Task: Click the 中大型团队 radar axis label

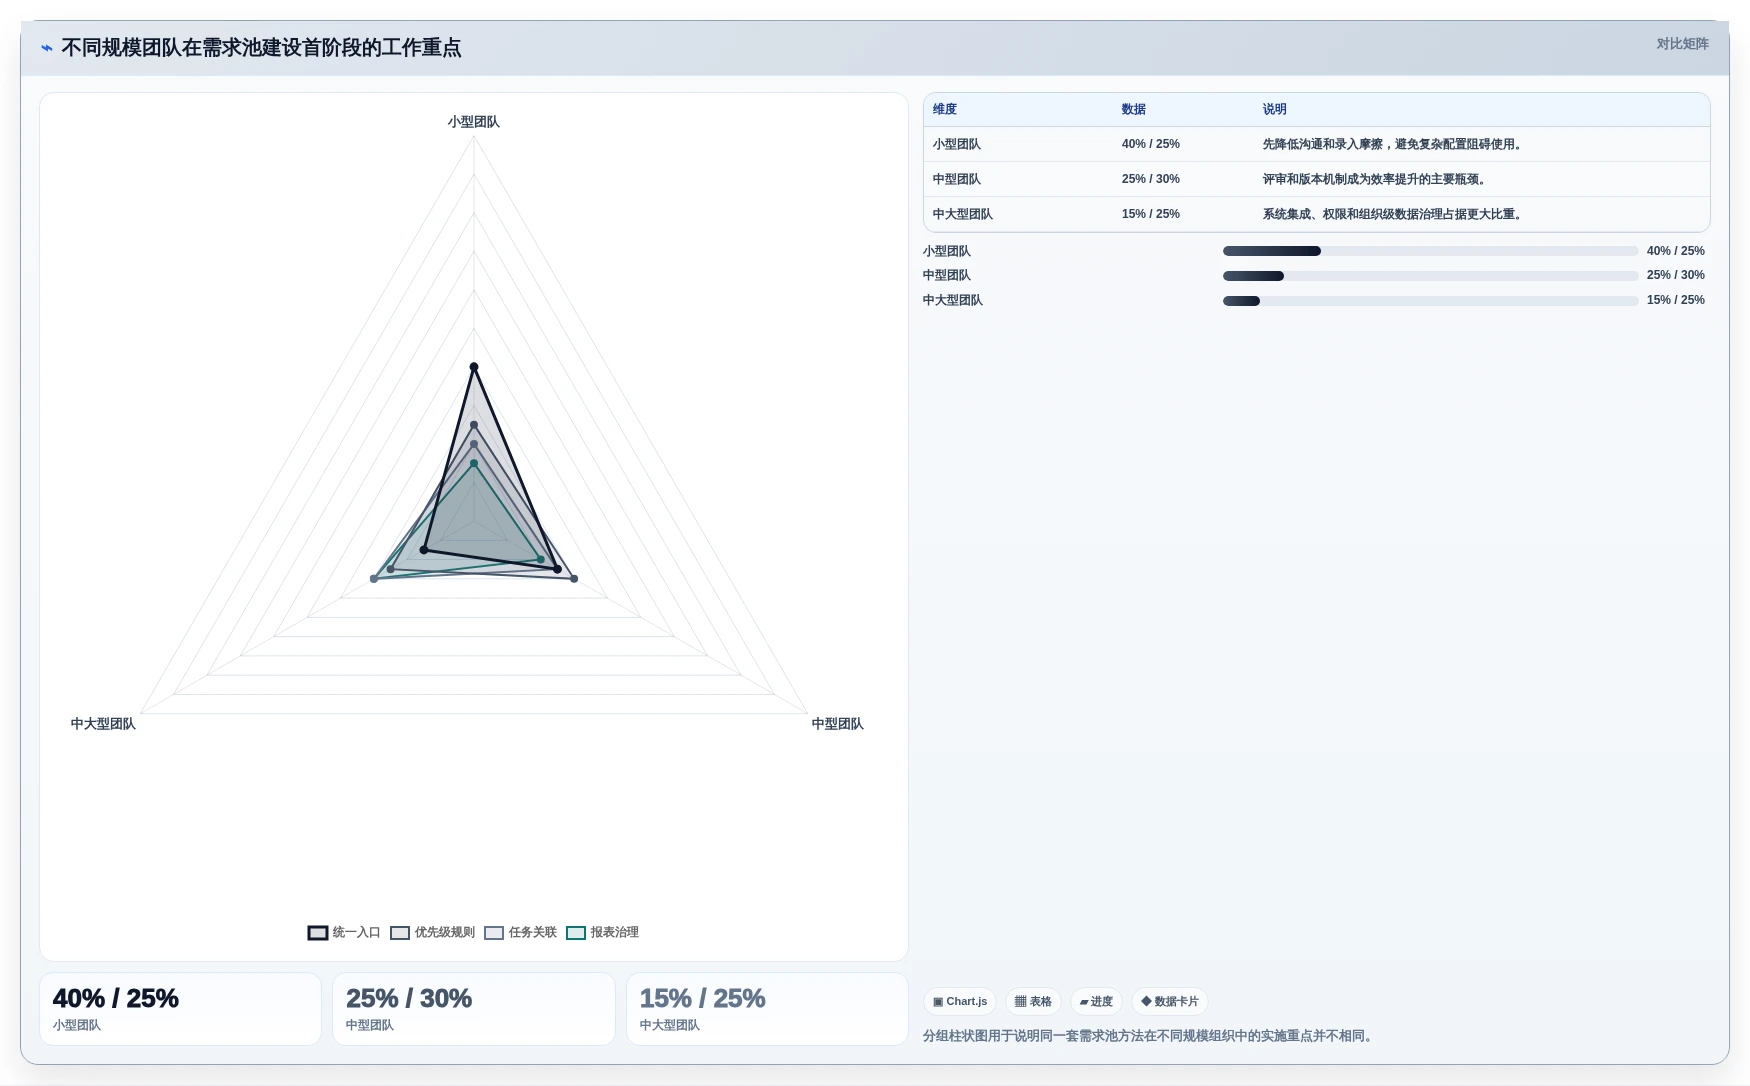Action: tap(103, 724)
